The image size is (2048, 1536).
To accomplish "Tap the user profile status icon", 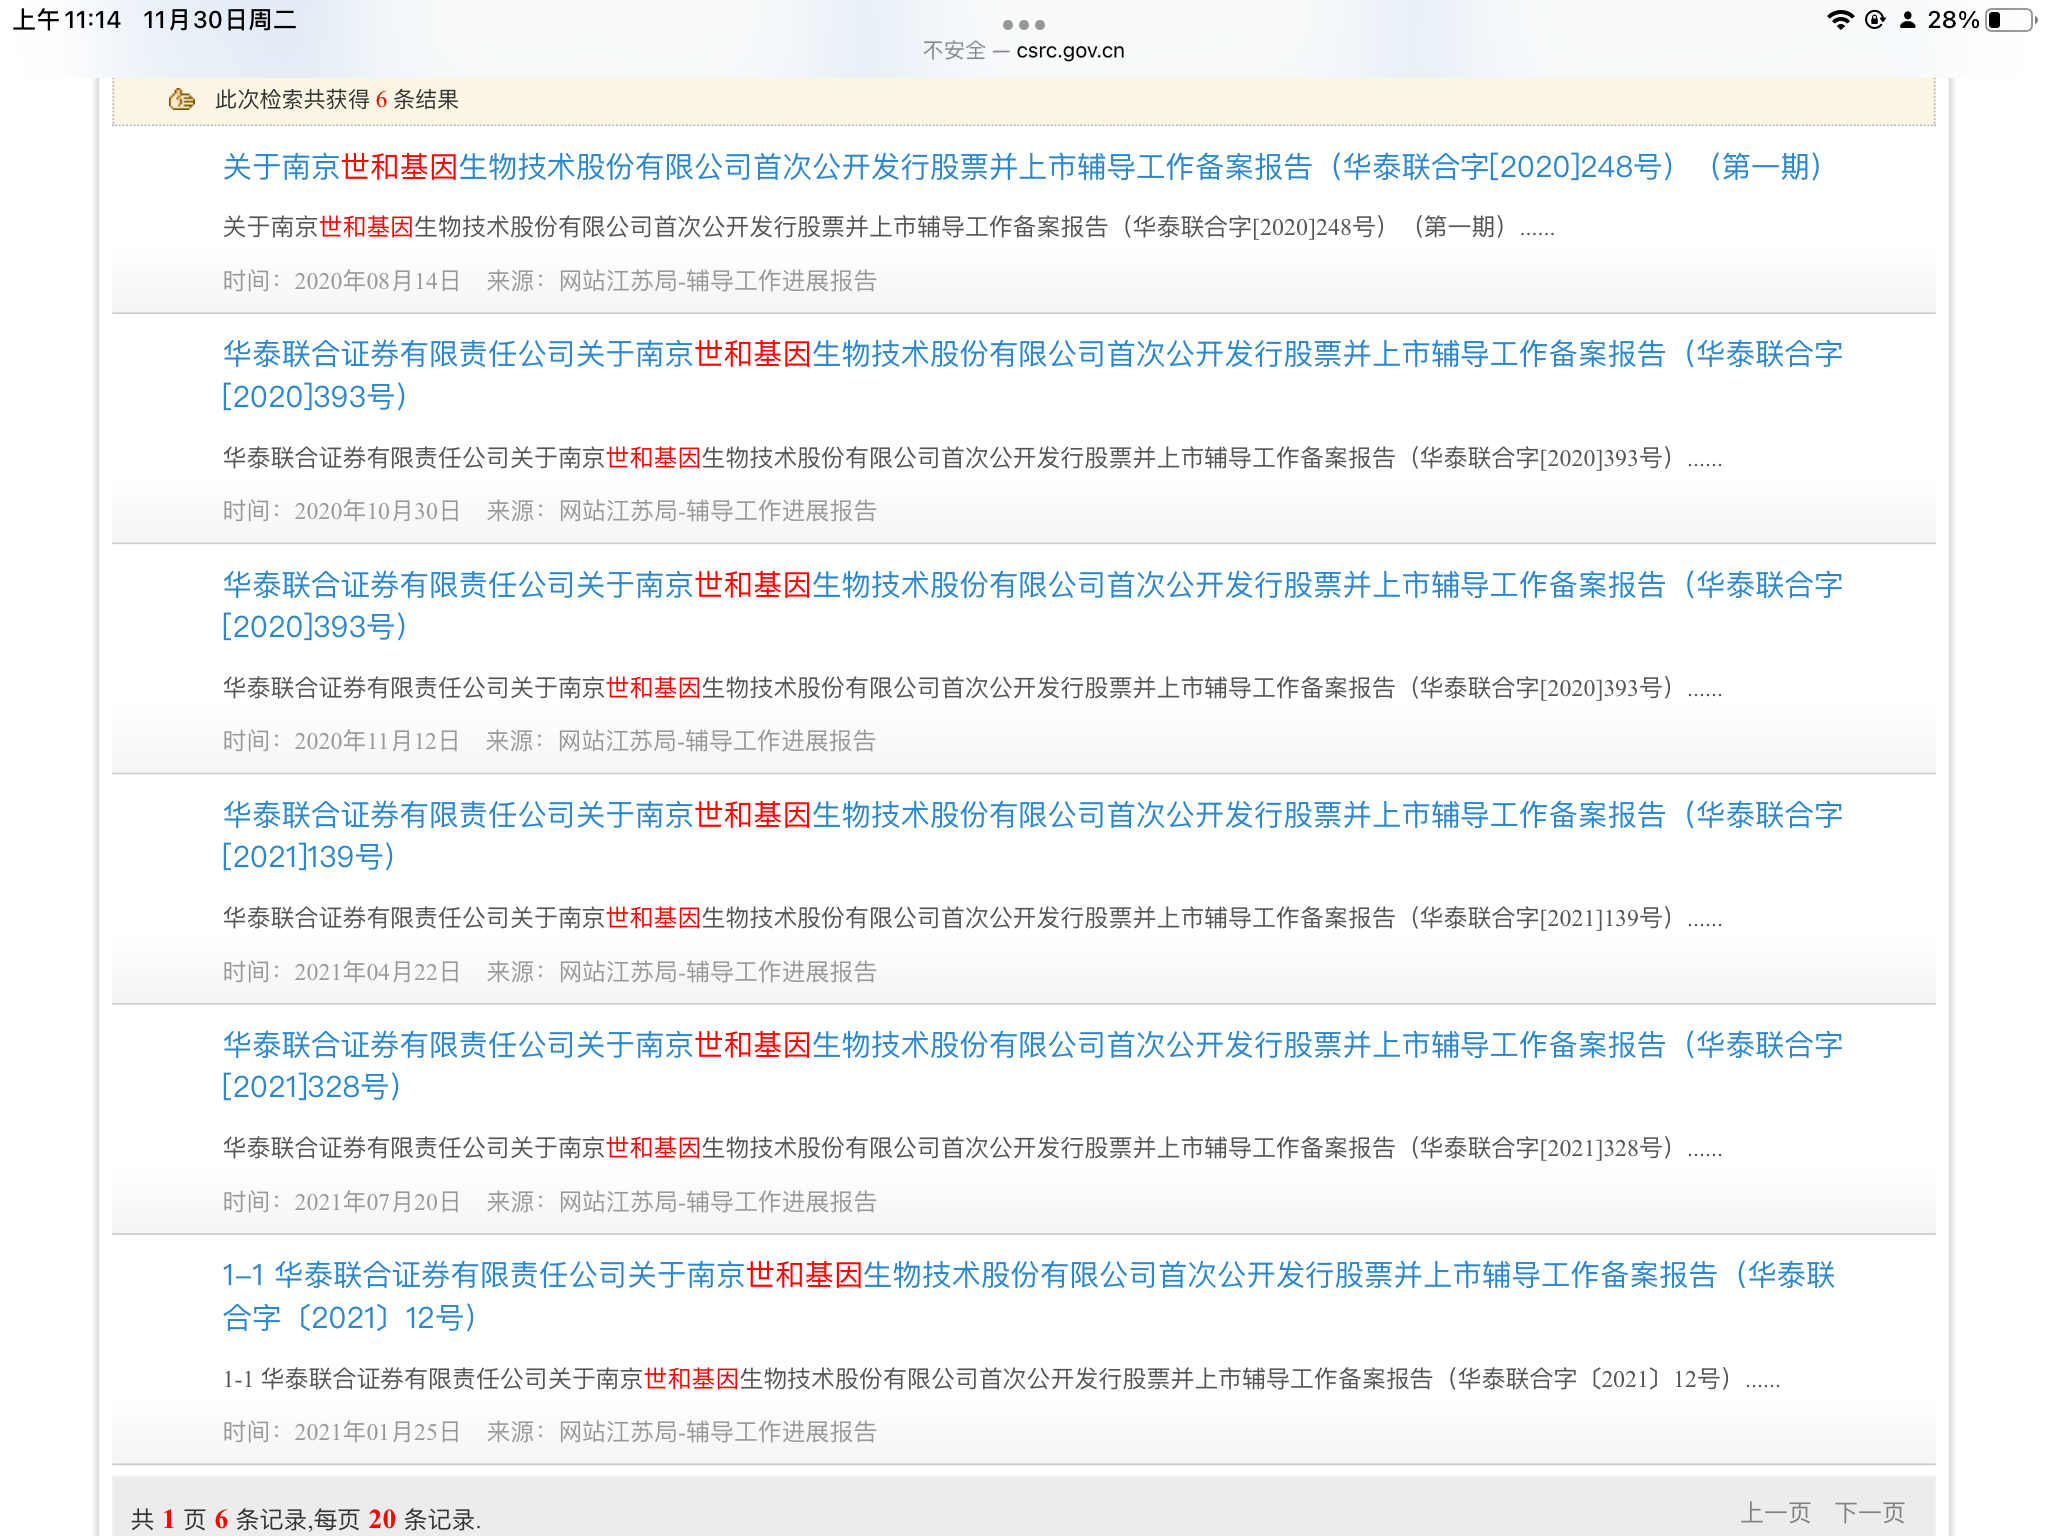I will click(x=1907, y=20).
